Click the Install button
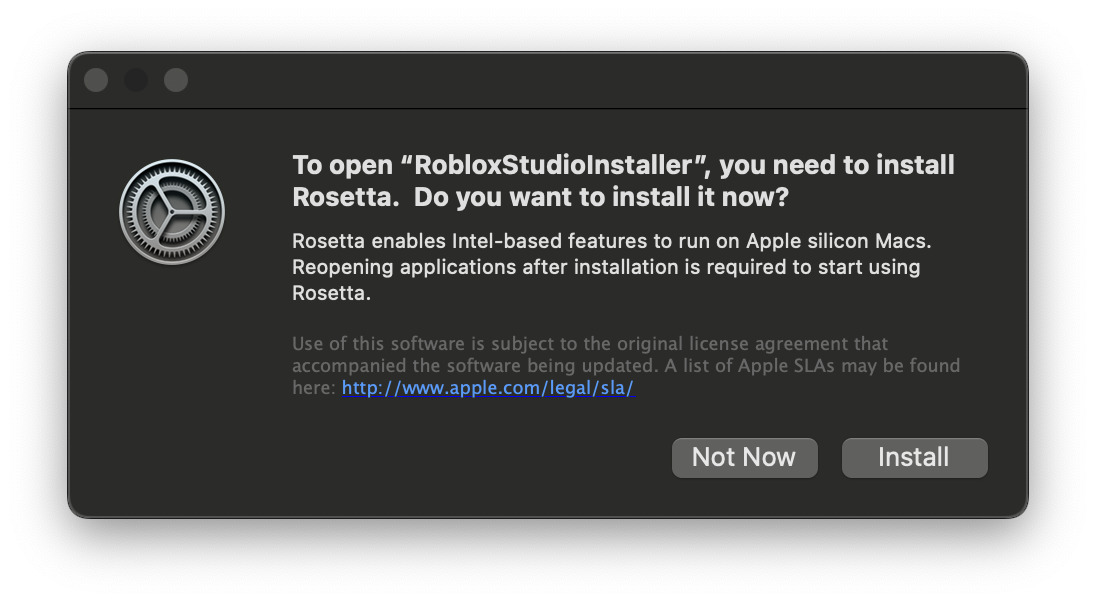Viewport: 1096px width, 602px height. [x=914, y=457]
